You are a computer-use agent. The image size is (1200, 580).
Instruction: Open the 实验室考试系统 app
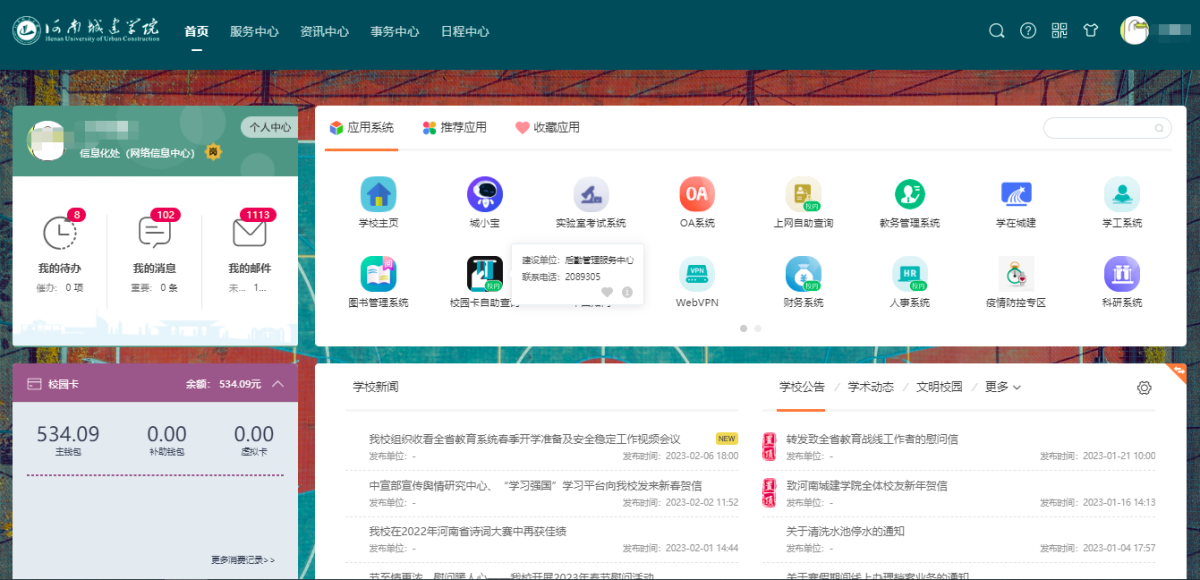pos(591,194)
